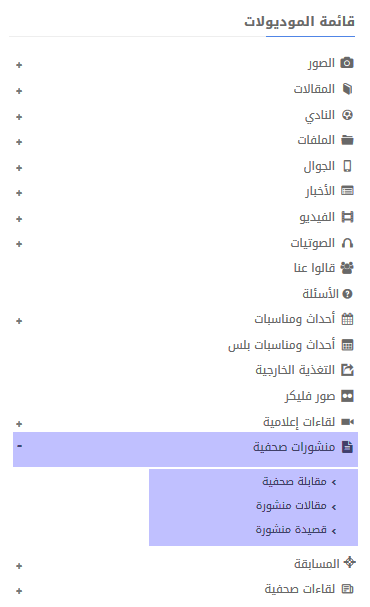
Task: Expand the أحداث ومناسبات plus sign
Action: point(19,321)
